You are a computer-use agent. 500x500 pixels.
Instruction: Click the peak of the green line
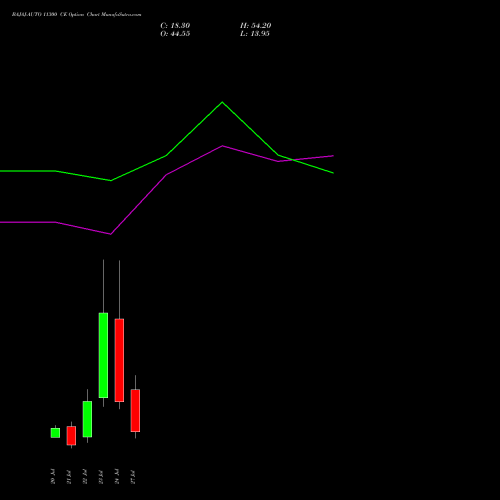(x=222, y=102)
